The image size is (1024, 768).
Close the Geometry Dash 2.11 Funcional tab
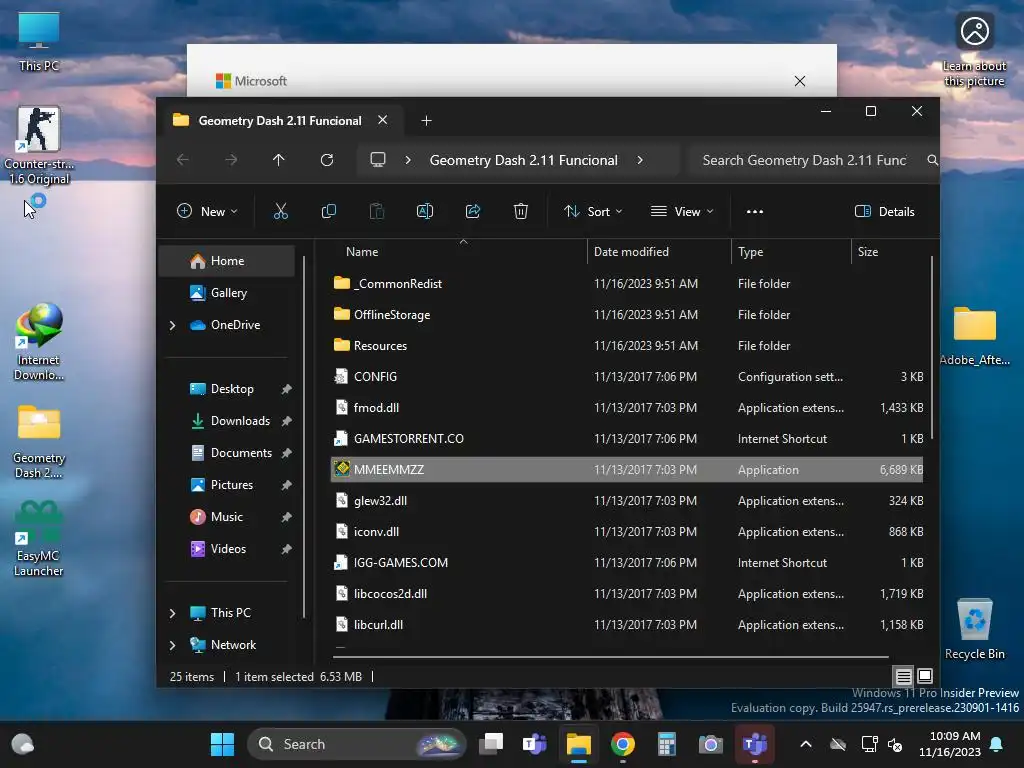(x=383, y=120)
